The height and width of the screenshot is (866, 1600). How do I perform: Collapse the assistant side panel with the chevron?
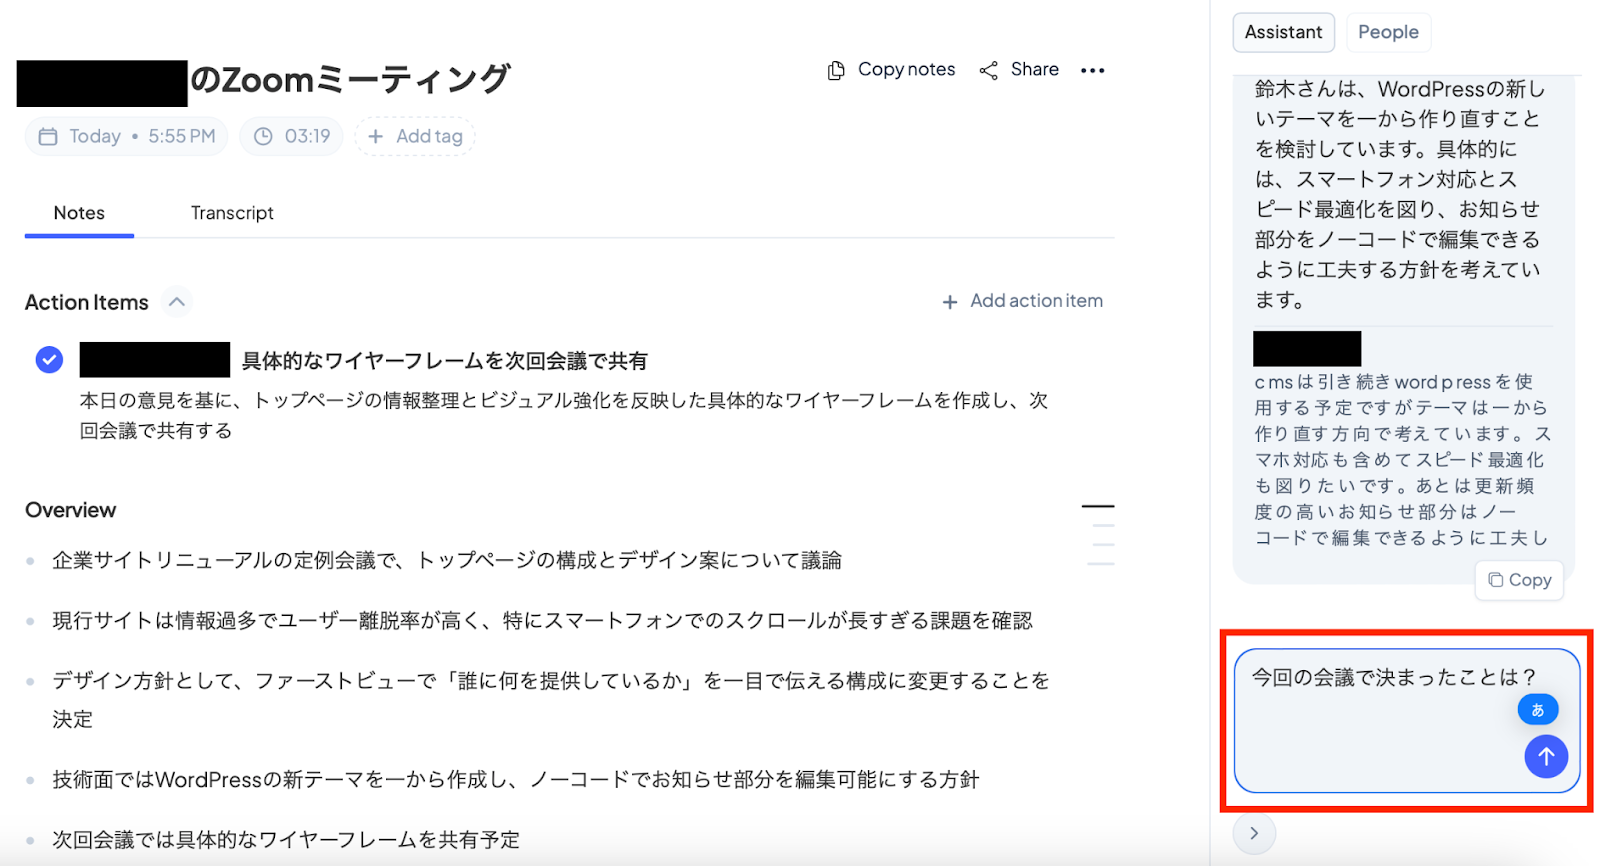click(x=1254, y=833)
